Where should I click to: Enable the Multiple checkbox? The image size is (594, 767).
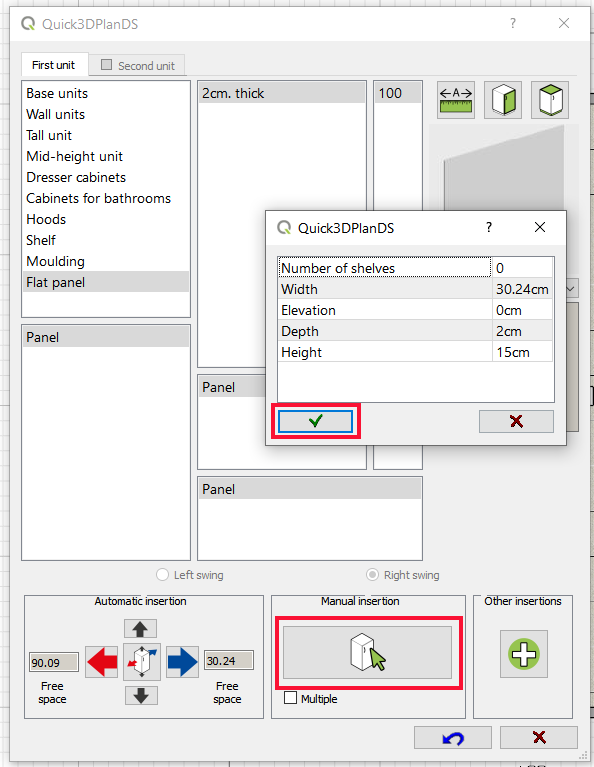pyautogui.click(x=291, y=698)
